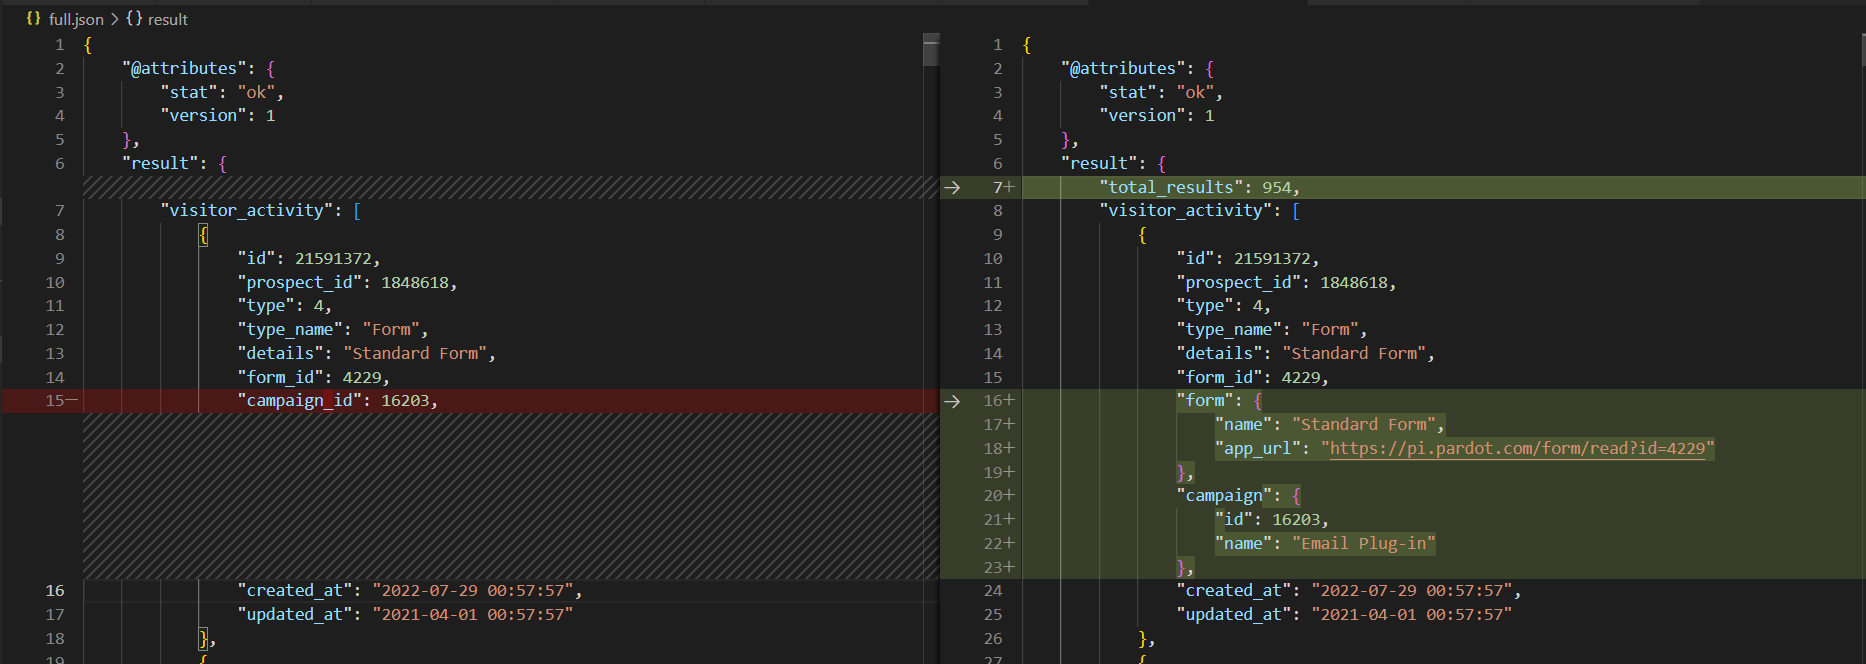Click the breadcrumb chevron after full.json
This screenshot has height=664, width=1866.
[115, 19]
